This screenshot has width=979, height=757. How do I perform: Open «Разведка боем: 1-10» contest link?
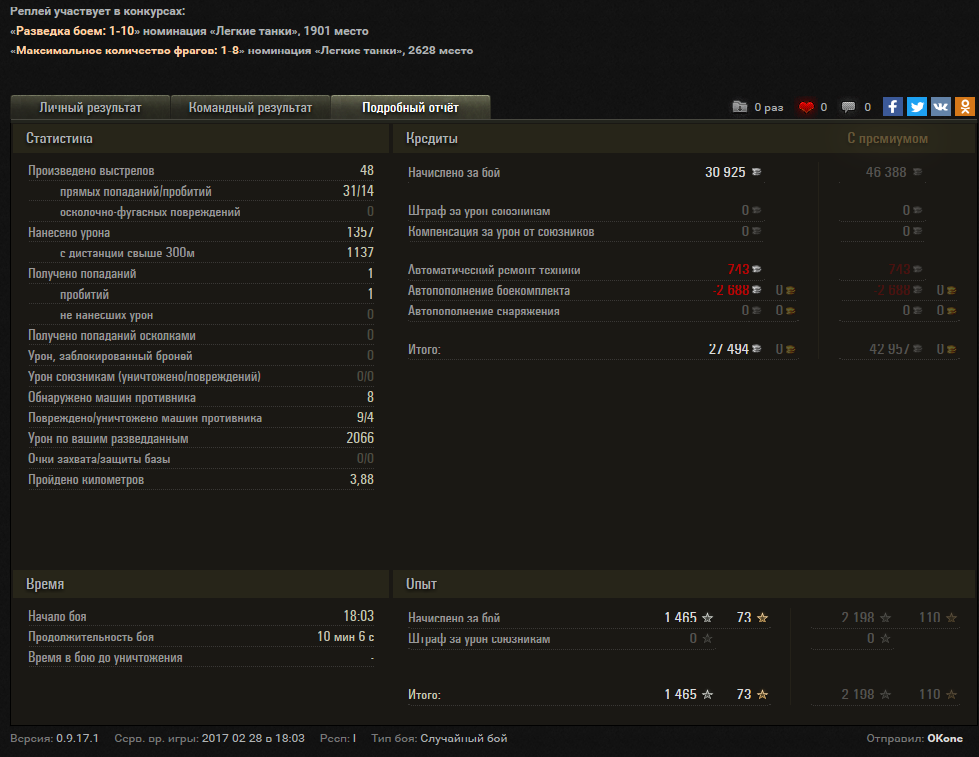coord(74,31)
